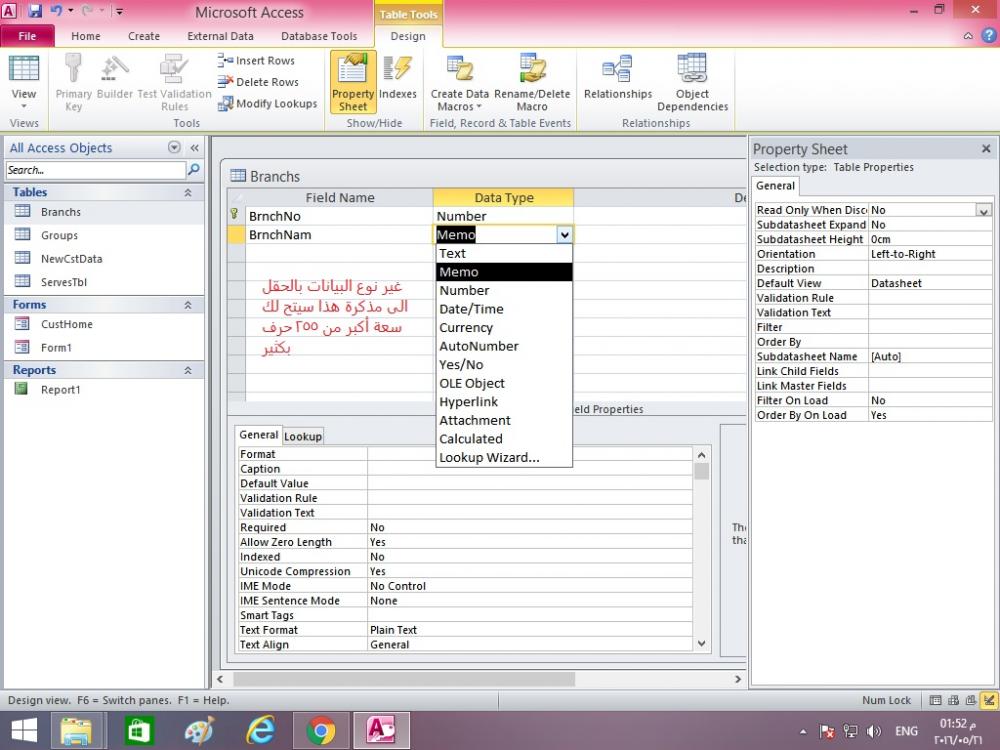Viewport: 1000px width, 750px height.
Task: Open the View button in Views group
Action: (x=24, y=83)
